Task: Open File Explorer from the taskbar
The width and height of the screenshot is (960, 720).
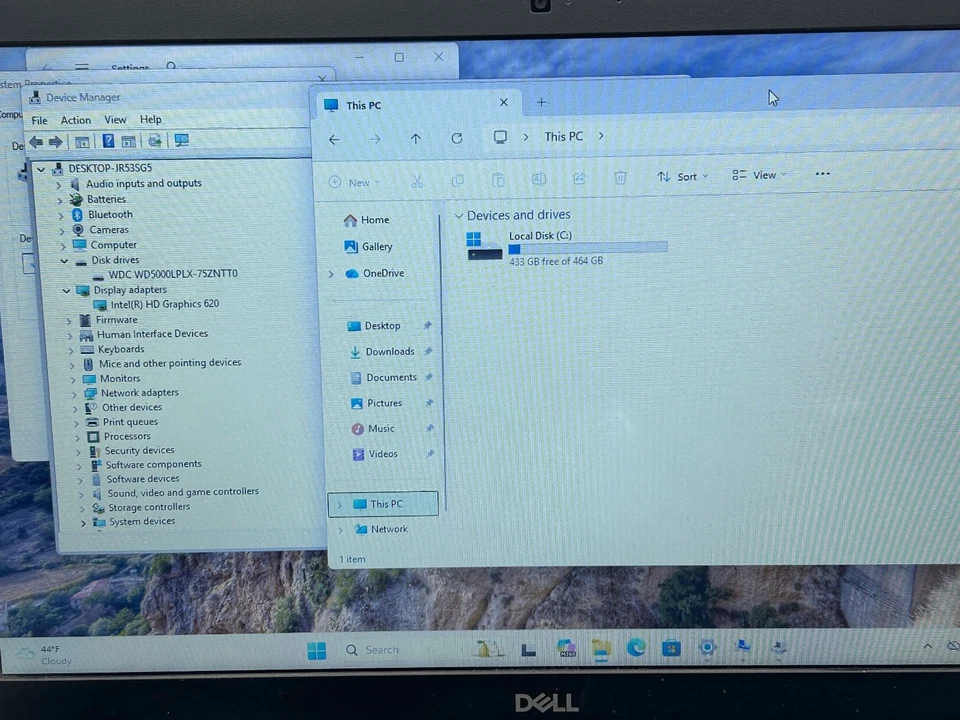Action: (601, 649)
